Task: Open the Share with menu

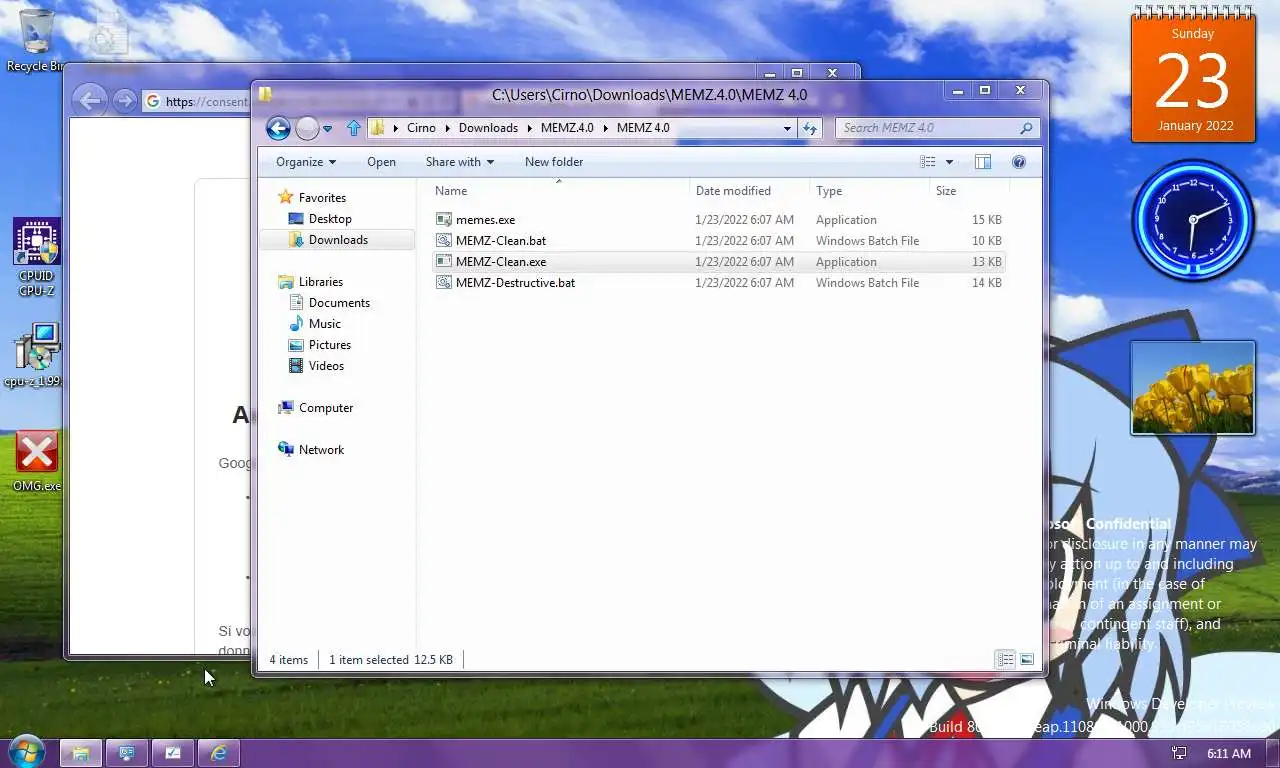Action: click(x=460, y=162)
